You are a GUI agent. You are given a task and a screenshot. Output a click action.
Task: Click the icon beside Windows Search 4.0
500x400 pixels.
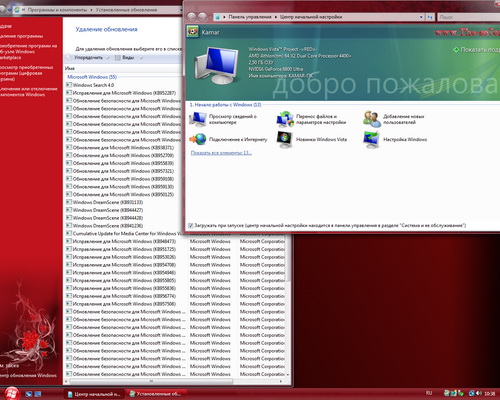[x=69, y=85]
